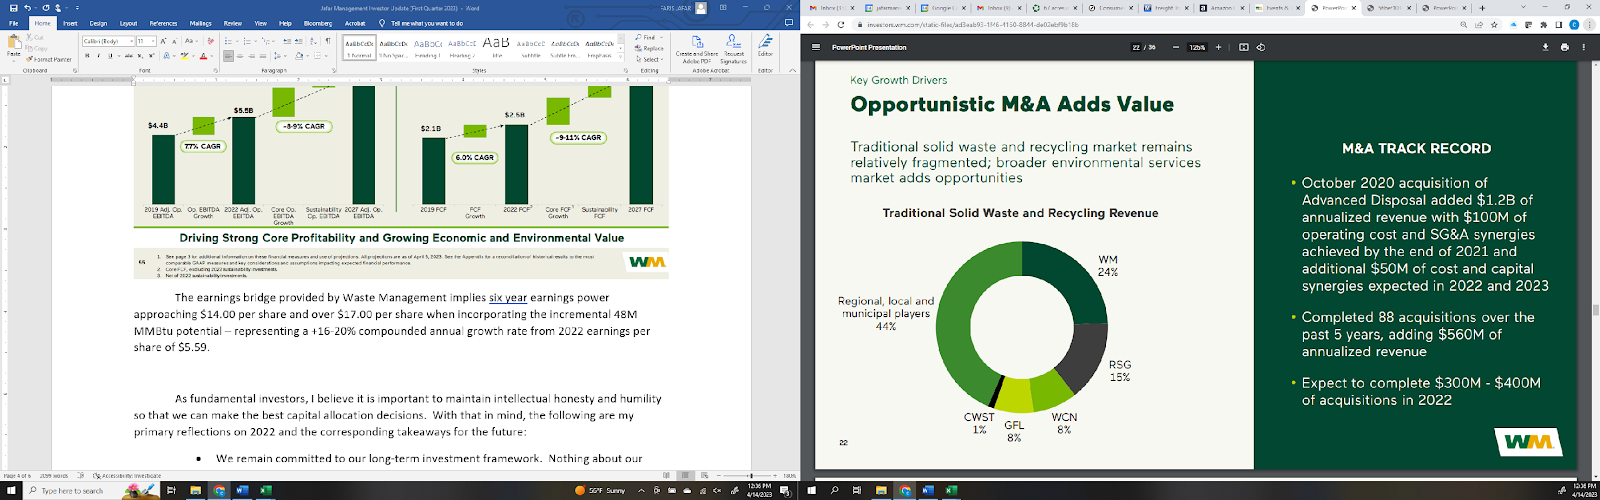This screenshot has height=500, width=1600.
Task: Rotate the PDF page counterclockwise
Action: pyautogui.click(x=1261, y=47)
